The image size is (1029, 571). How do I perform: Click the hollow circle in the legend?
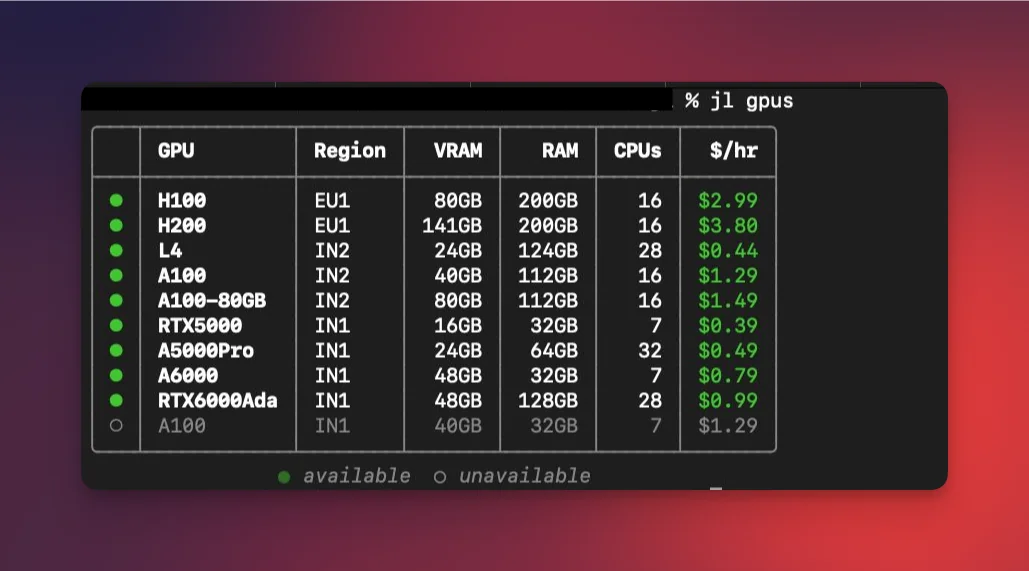[440, 477]
